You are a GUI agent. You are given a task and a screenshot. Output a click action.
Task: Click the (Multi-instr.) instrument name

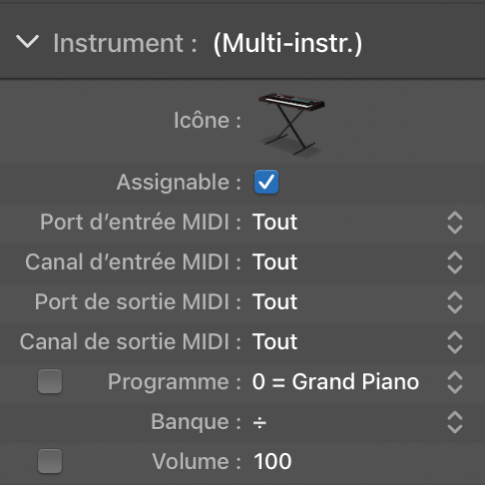287,44
